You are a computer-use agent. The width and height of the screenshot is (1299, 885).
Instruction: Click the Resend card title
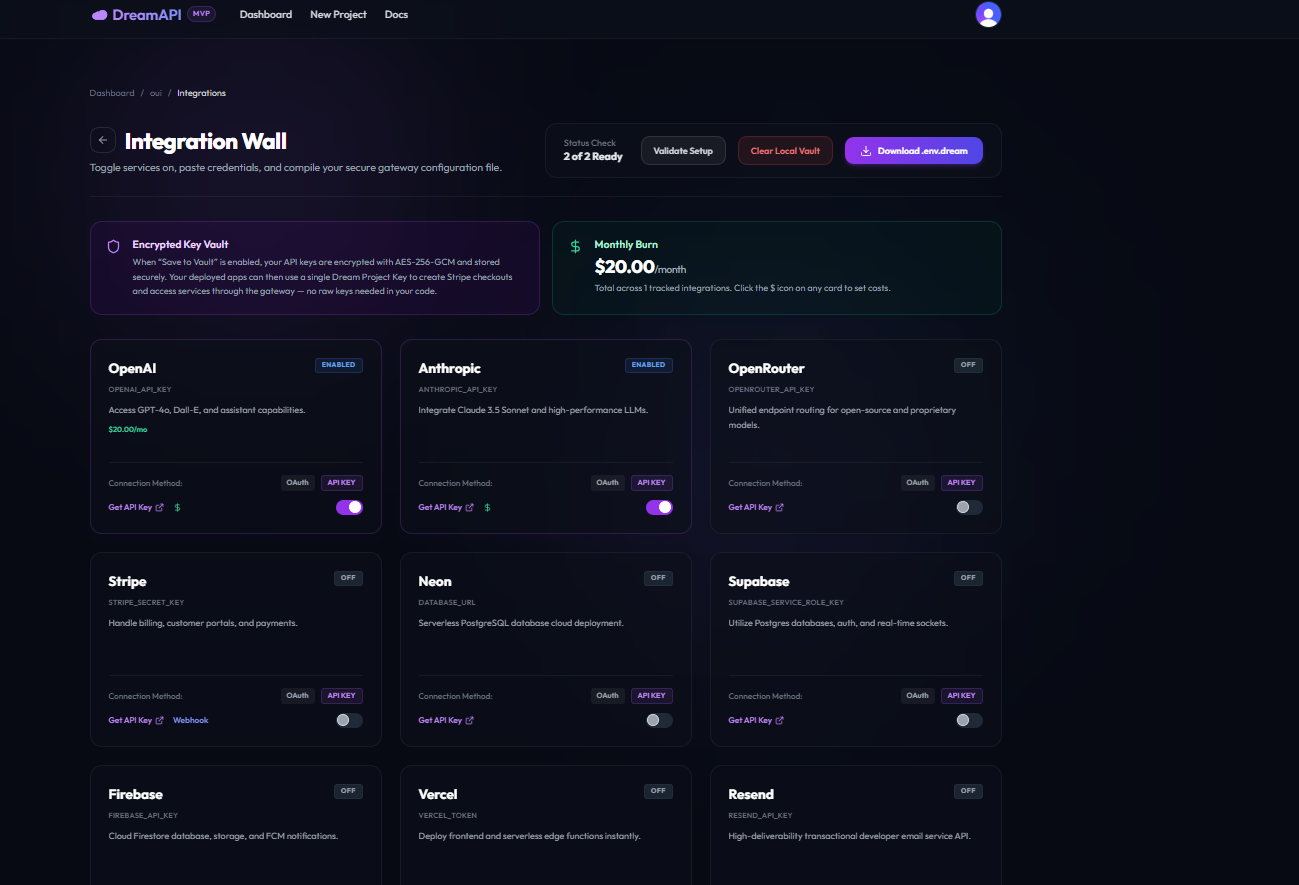coord(751,795)
